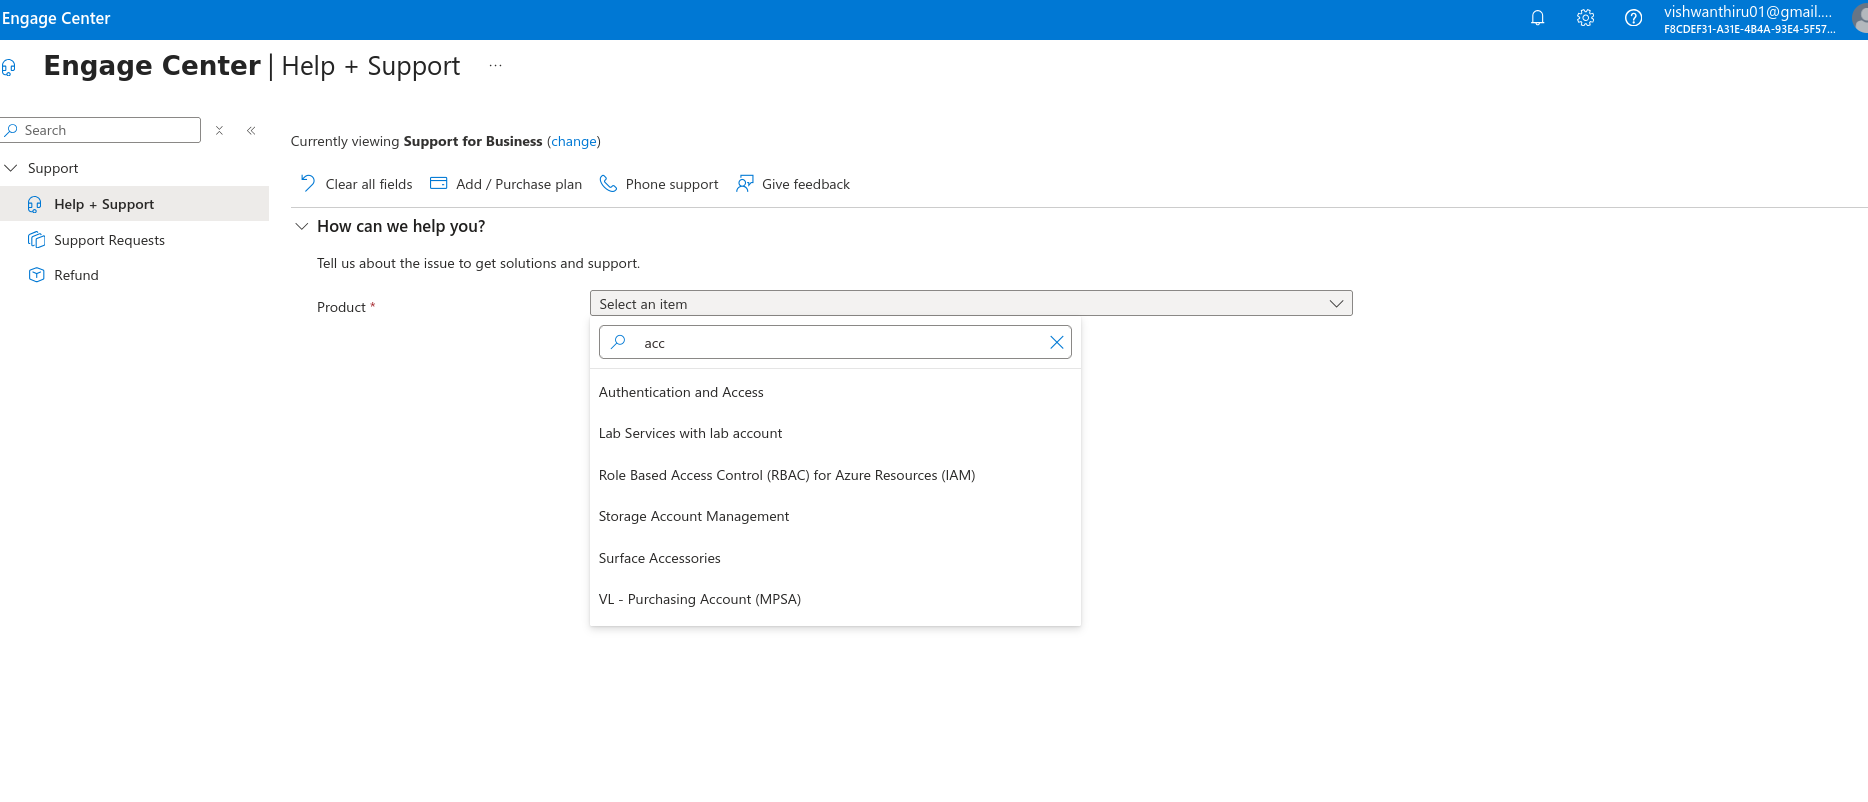Choose 'Role Based Access Control (RBAC)' option

coord(835,475)
